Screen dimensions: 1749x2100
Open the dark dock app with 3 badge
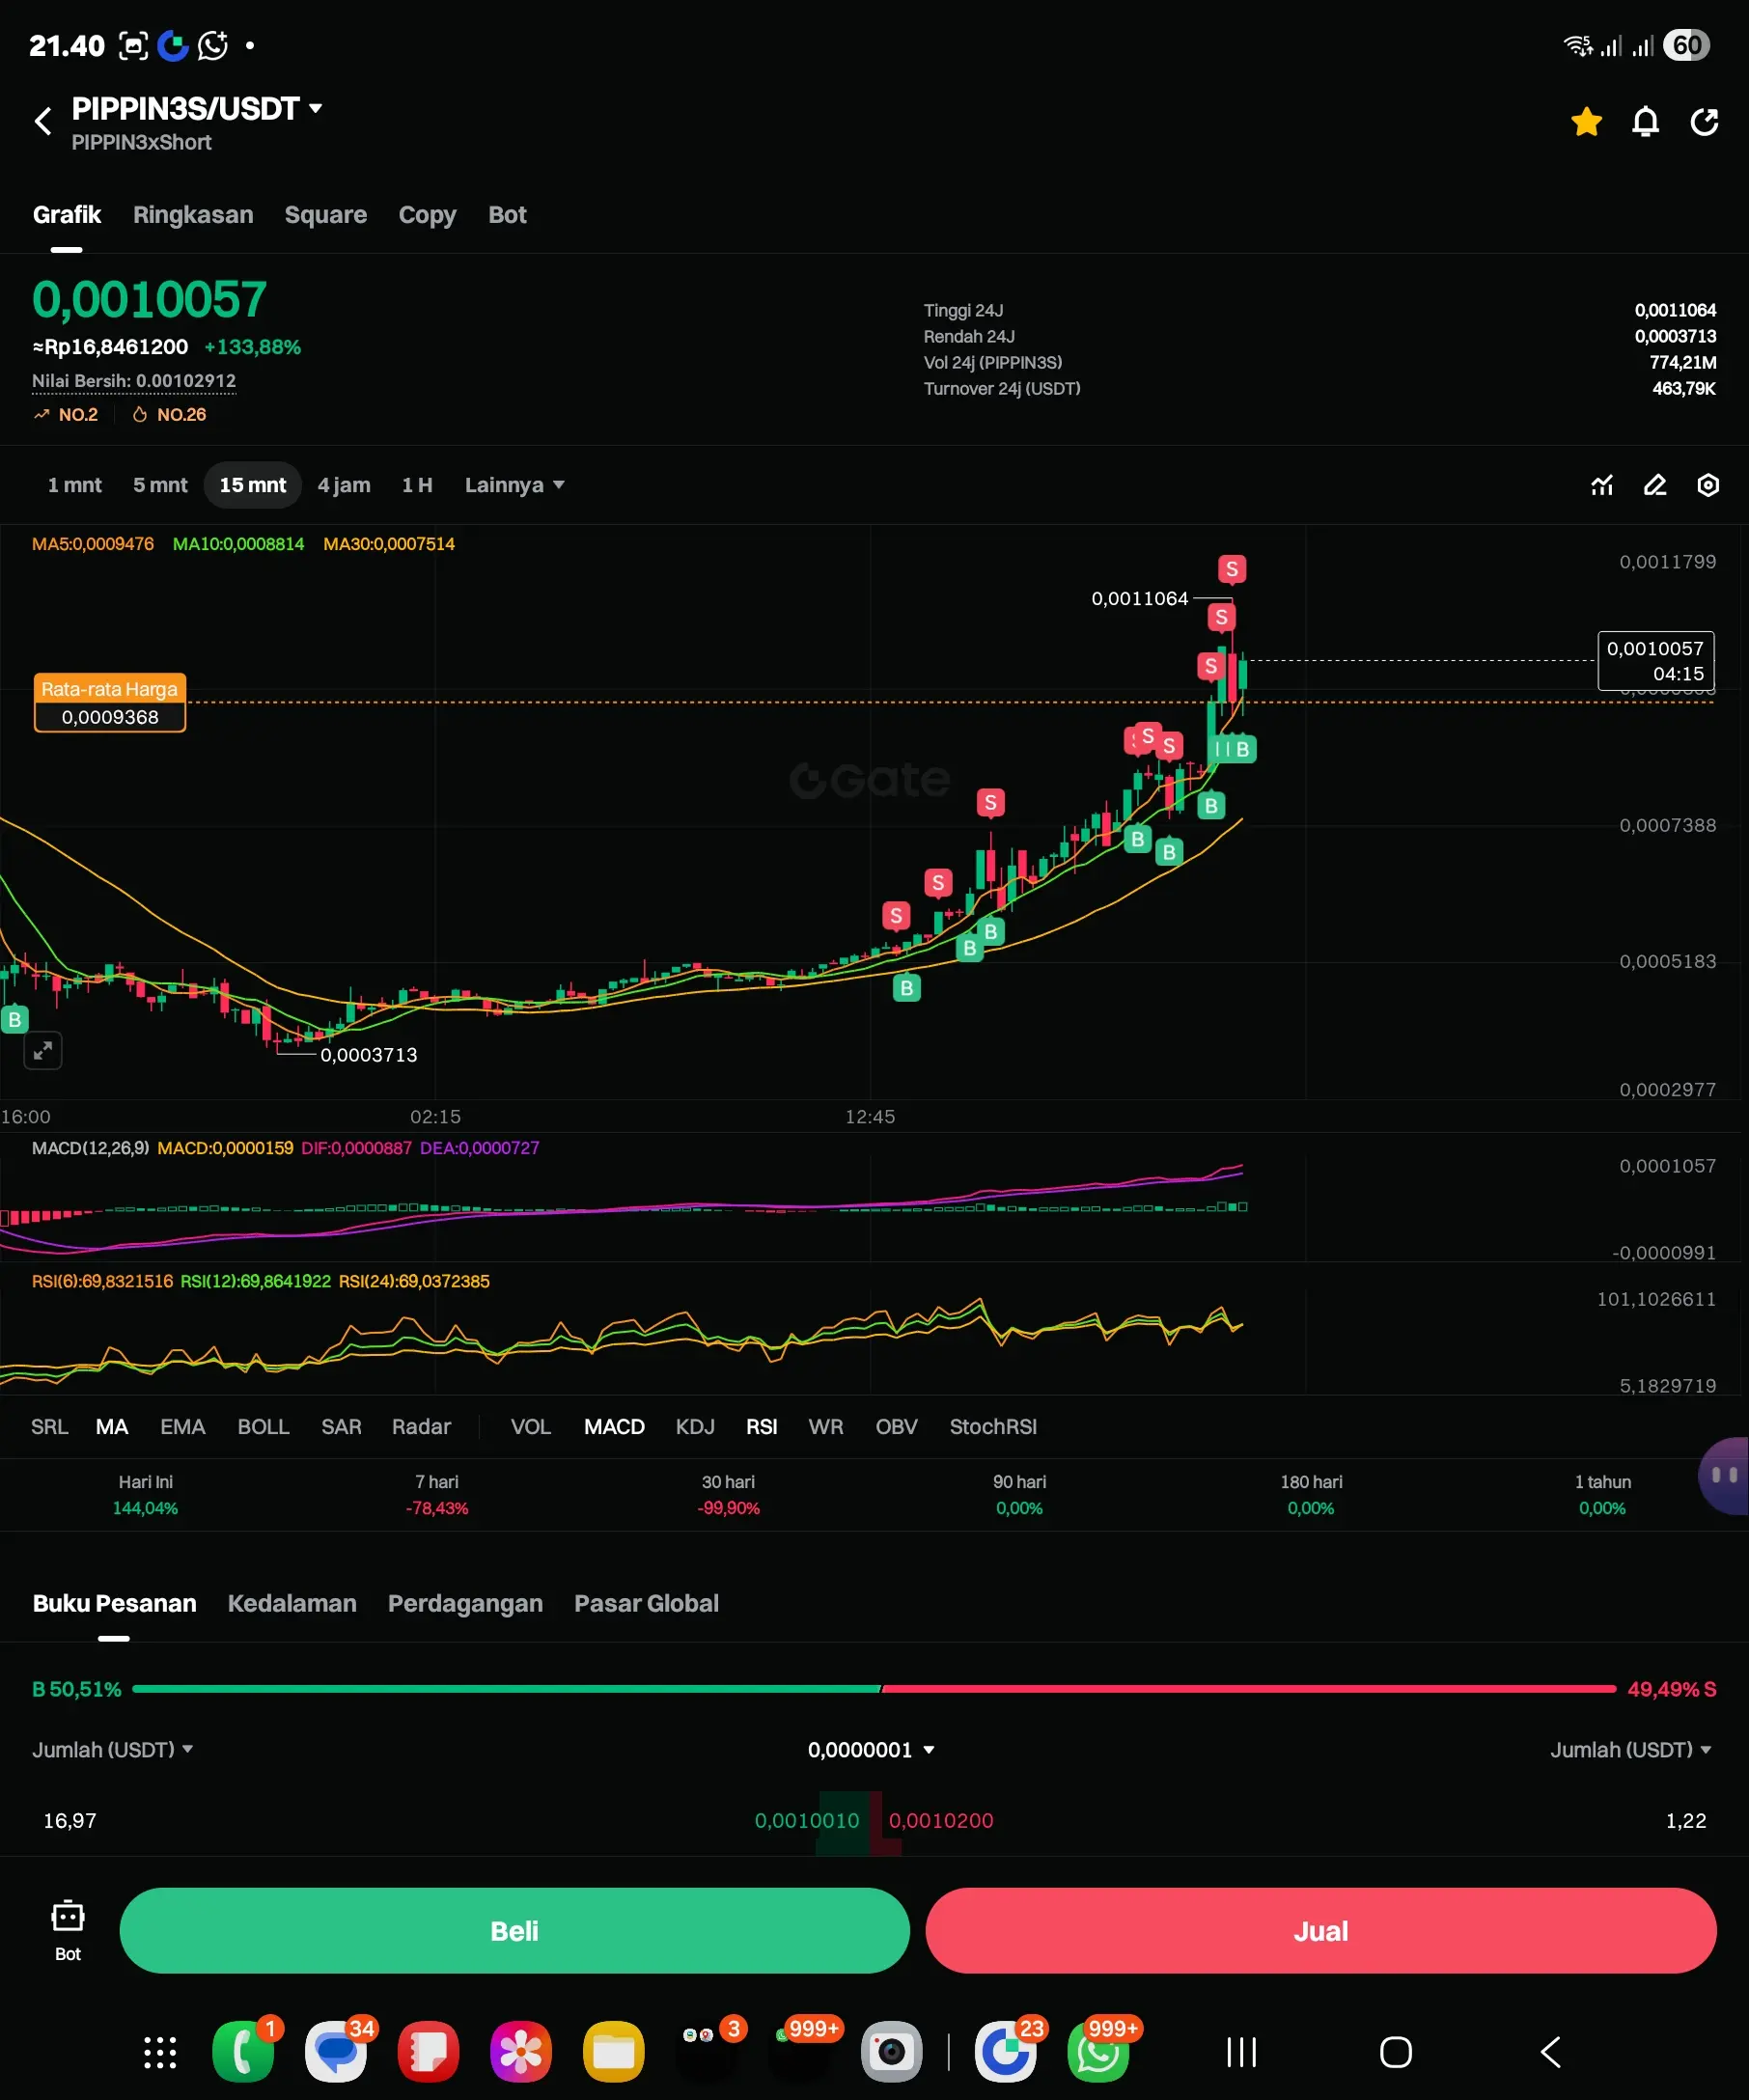706,2052
